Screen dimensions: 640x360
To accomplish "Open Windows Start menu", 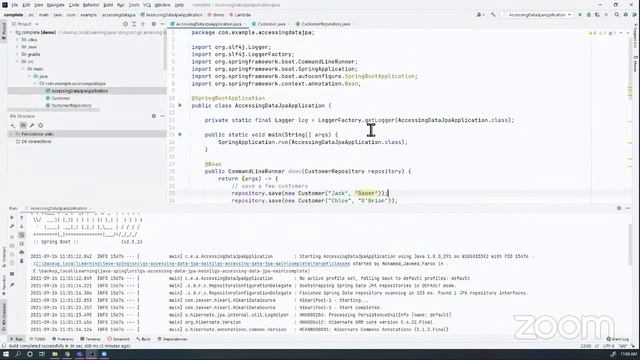I will (6, 354).
